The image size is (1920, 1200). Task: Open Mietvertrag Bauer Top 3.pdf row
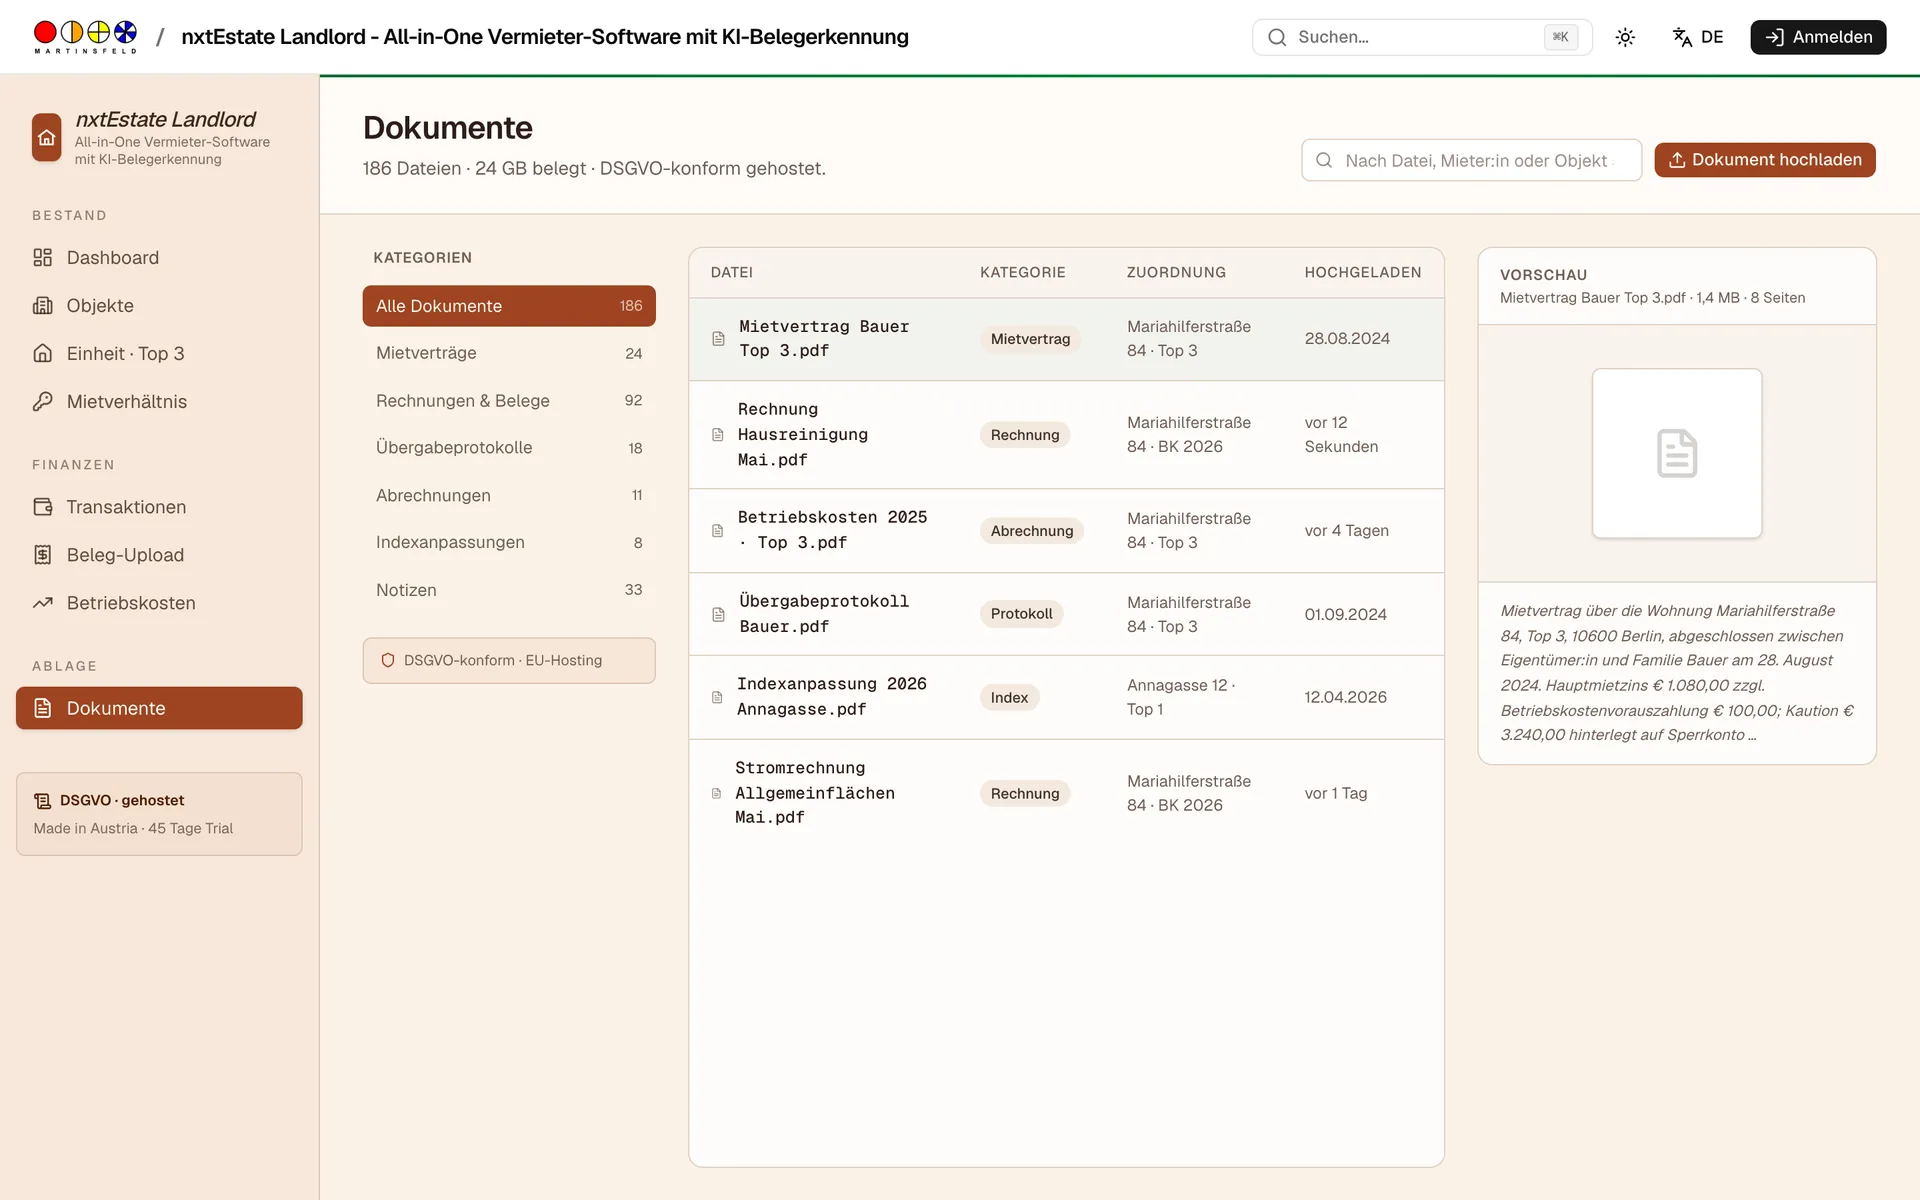click(x=1066, y=339)
